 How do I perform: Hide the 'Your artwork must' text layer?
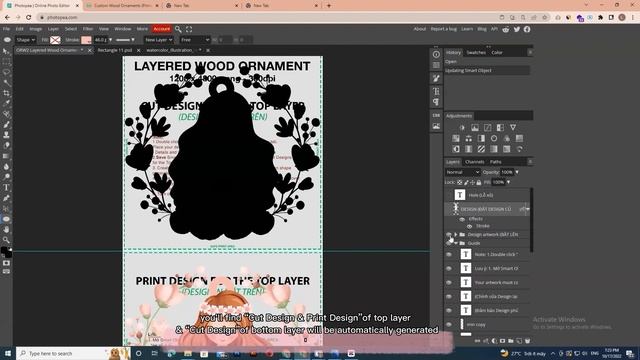(x=449, y=282)
